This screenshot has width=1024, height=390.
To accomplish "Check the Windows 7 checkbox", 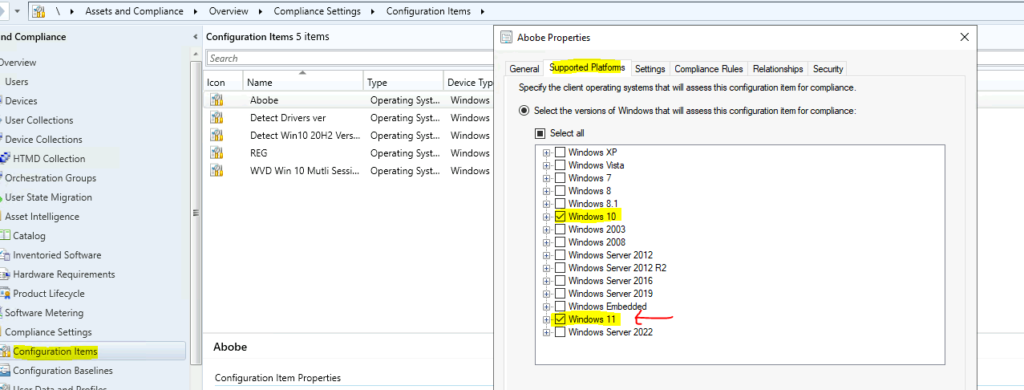I will tap(560, 178).
